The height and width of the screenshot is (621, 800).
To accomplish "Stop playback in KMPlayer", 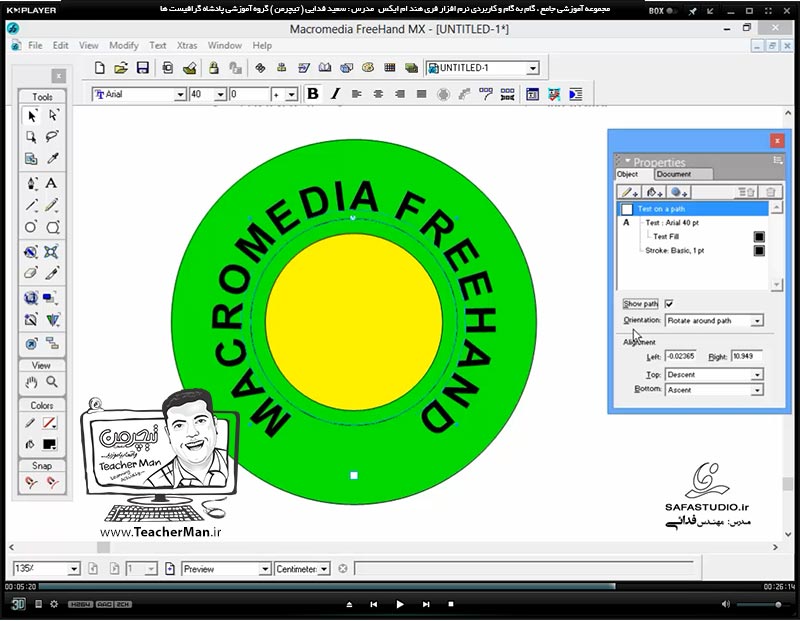I will click(x=451, y=604).
